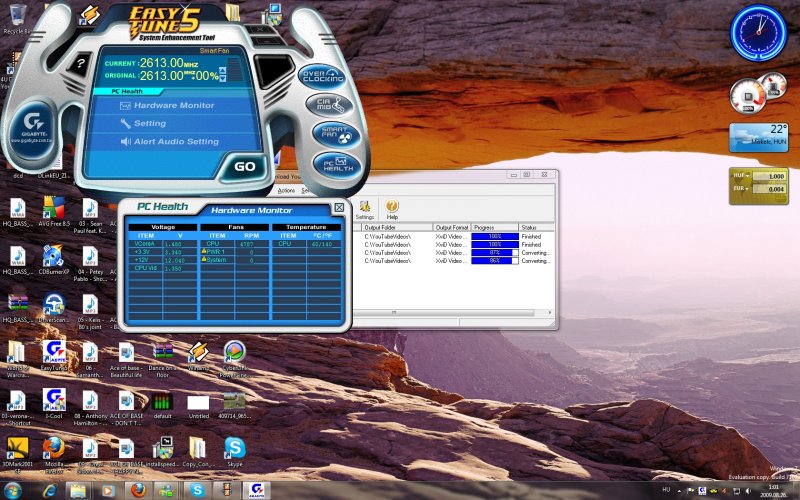Open the 3DMark2001 SE desktop shortcut

coord(17,455)
